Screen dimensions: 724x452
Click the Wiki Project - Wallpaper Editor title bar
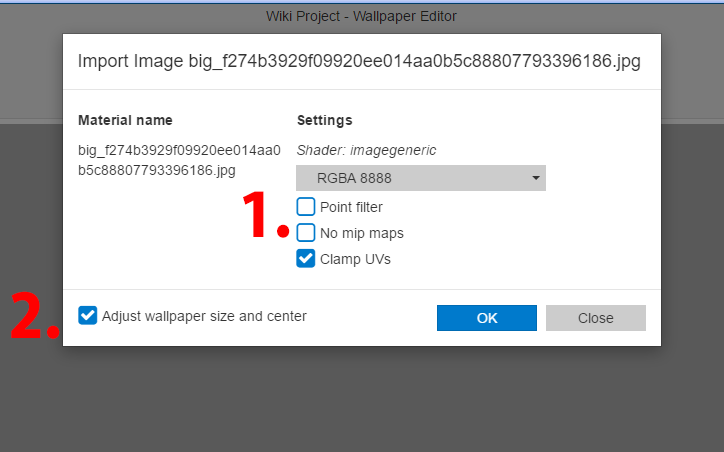(361, 16)
